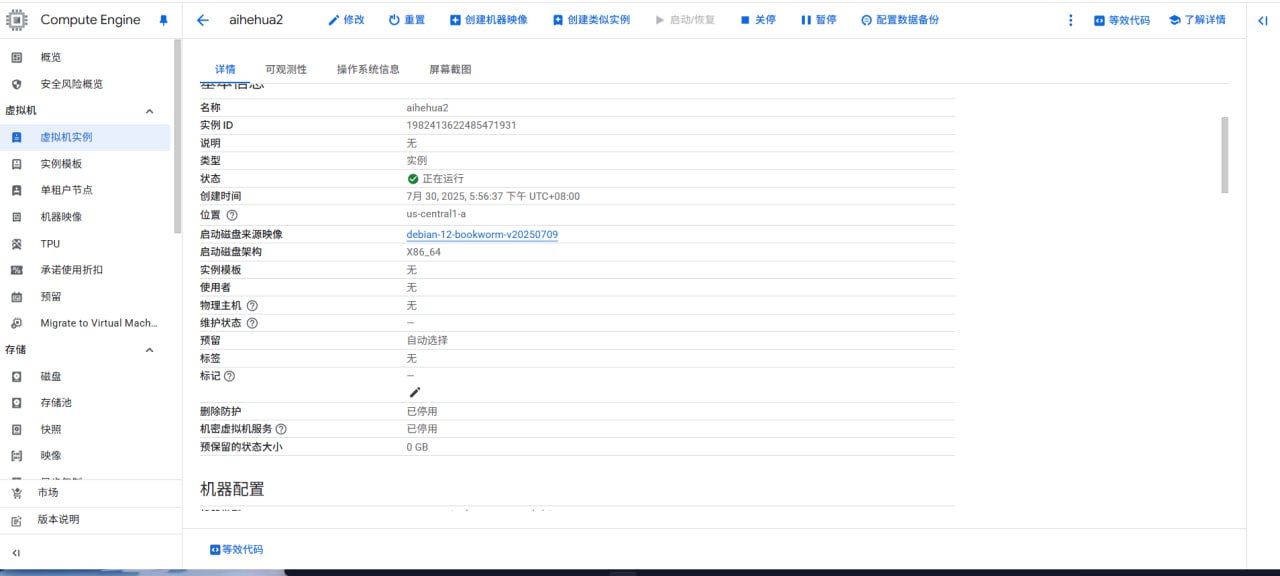Click the help icon next to 机密虚拟机服务
Image resolution: width=1280 pixels, height=576 pixels.
(x=281, y=429)
